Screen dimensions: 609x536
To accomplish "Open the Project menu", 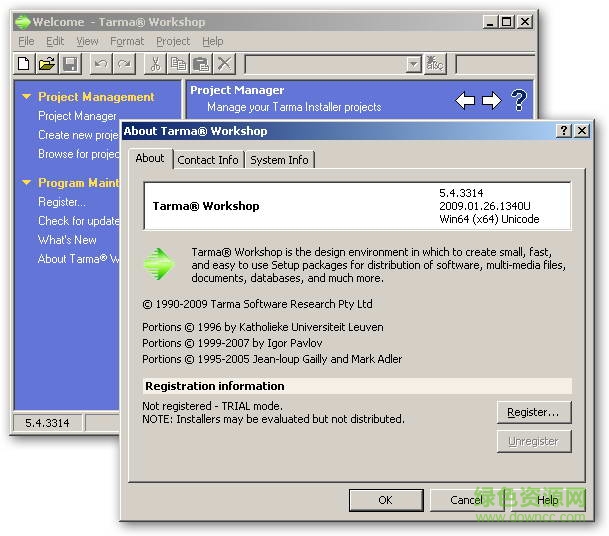I will click(x=173, y=41).
